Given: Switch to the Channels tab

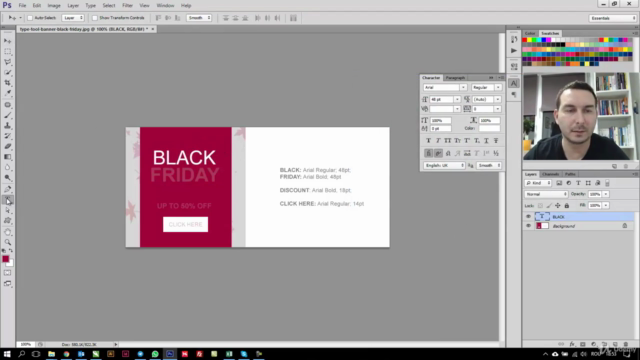Looking at the screenshot, I should click(x=550, y=174).
